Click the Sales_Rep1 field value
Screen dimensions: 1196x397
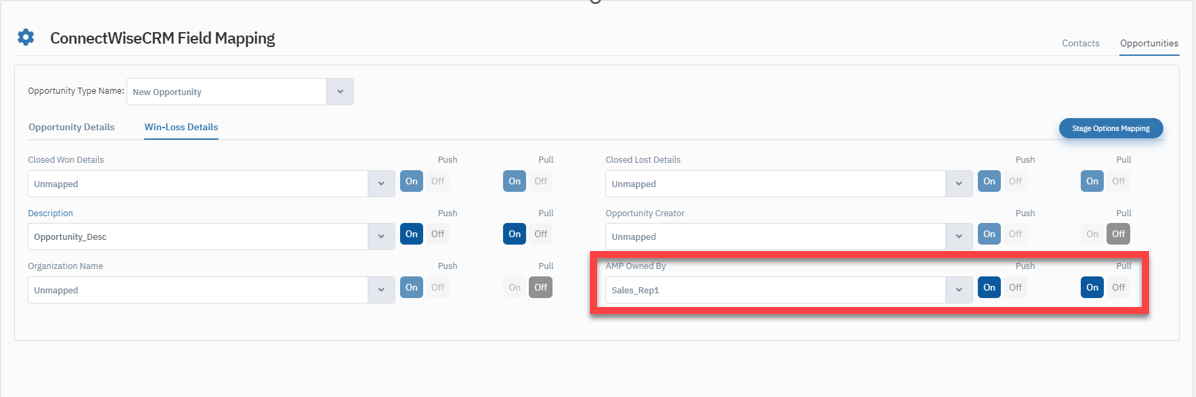click(x=635, y=290)
